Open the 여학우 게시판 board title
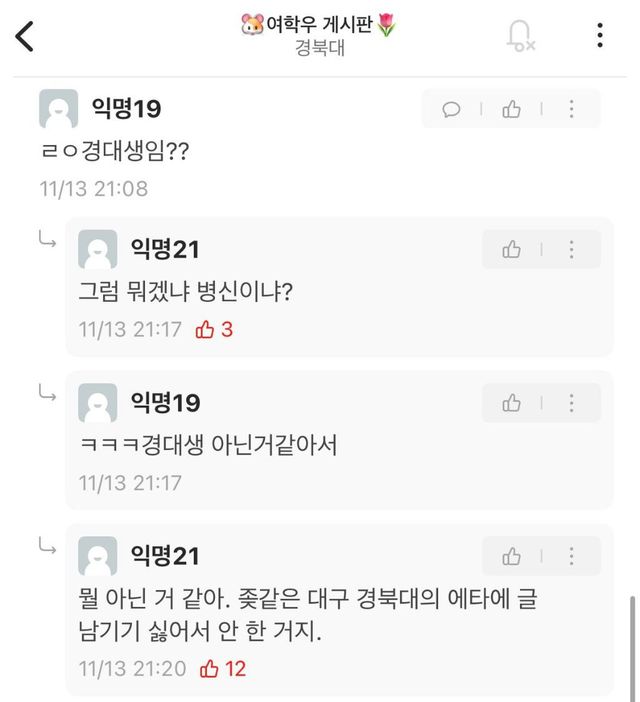 pyautogui.click(x=319, y=26)
